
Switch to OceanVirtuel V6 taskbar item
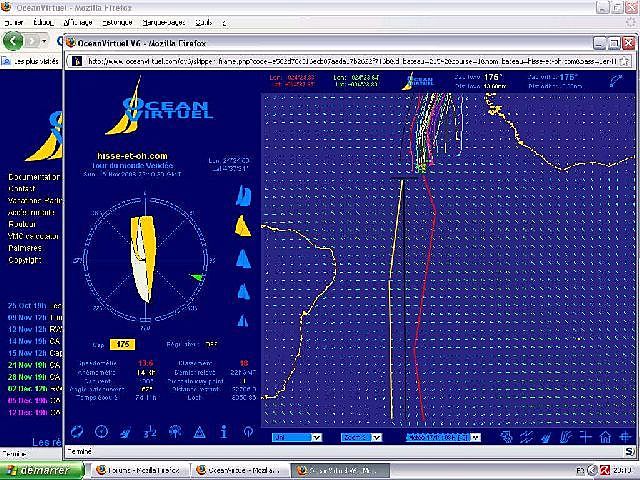(x=340, y=471)
